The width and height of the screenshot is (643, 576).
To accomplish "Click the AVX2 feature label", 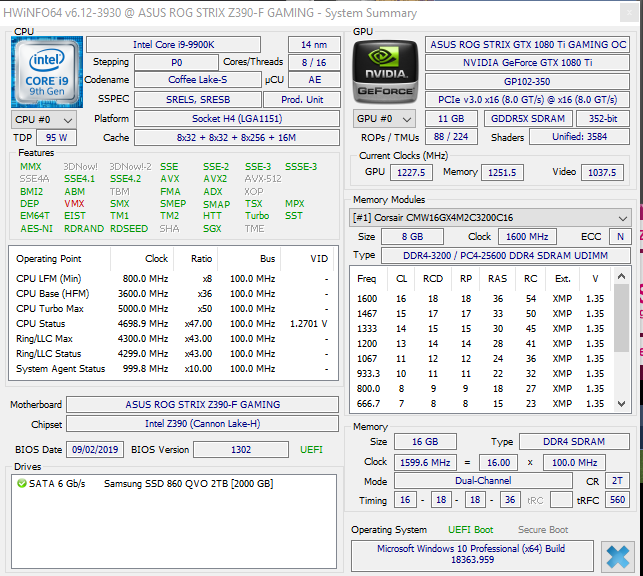I will point(215,179).
